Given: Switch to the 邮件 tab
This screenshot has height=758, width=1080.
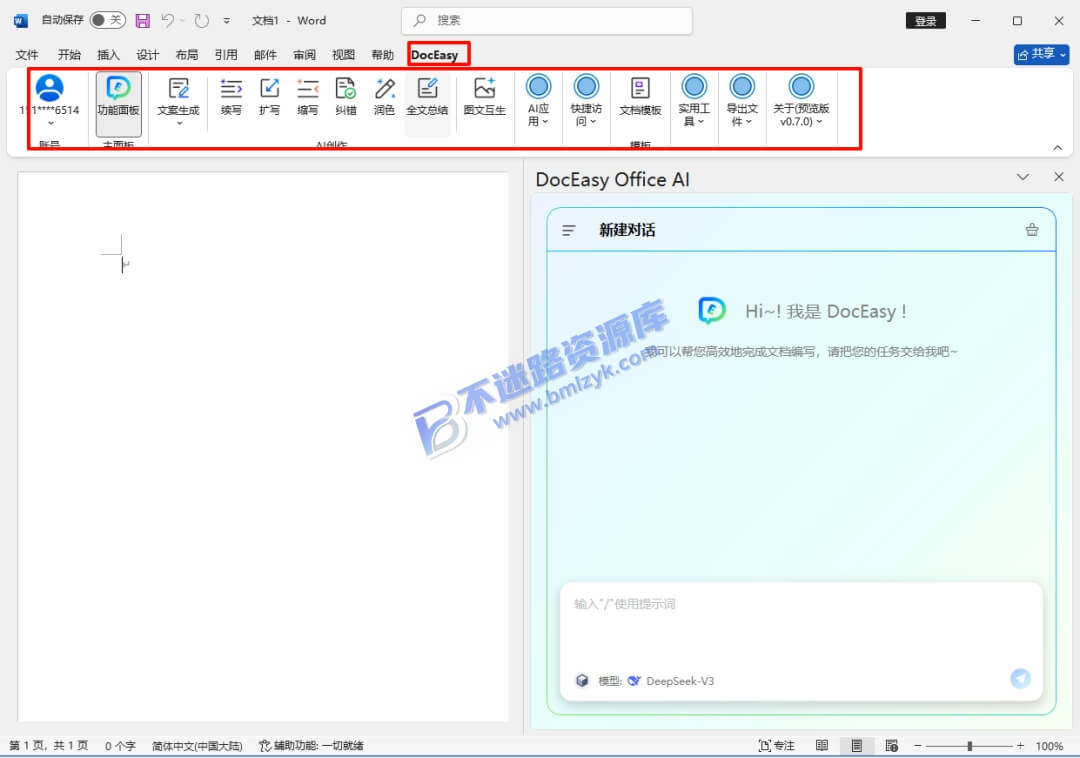Looking at the screenshot, I should [265, 54].
